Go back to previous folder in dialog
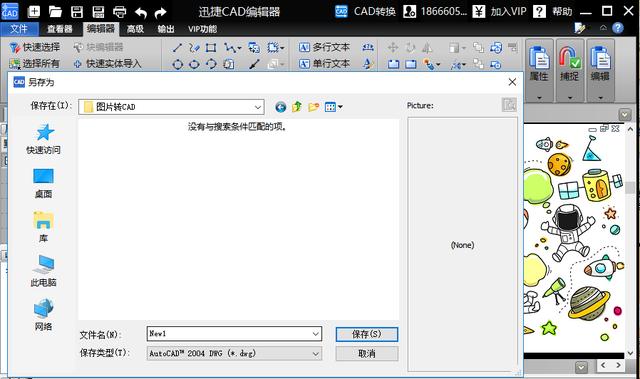The height and width of the screenshot is (379, 640). coord(280,107)
